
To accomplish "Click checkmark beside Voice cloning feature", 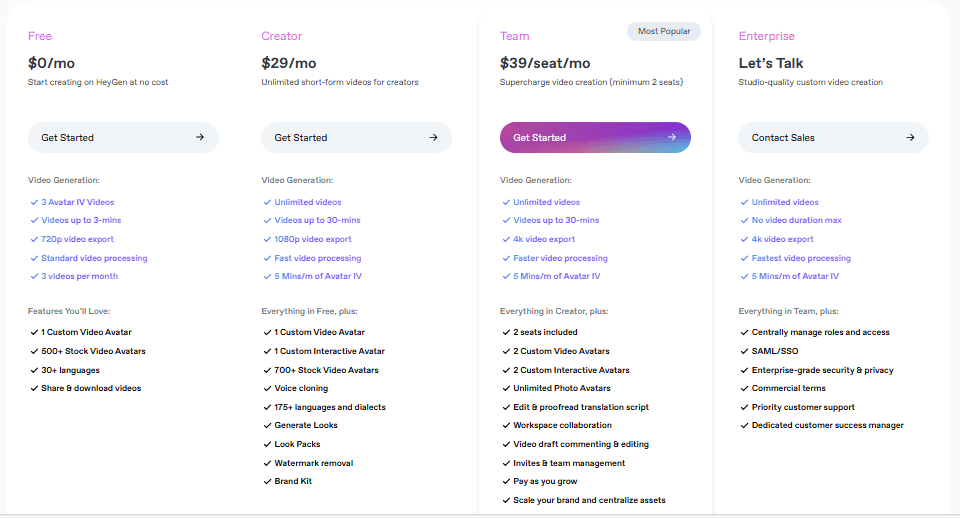I will (268, 388).
